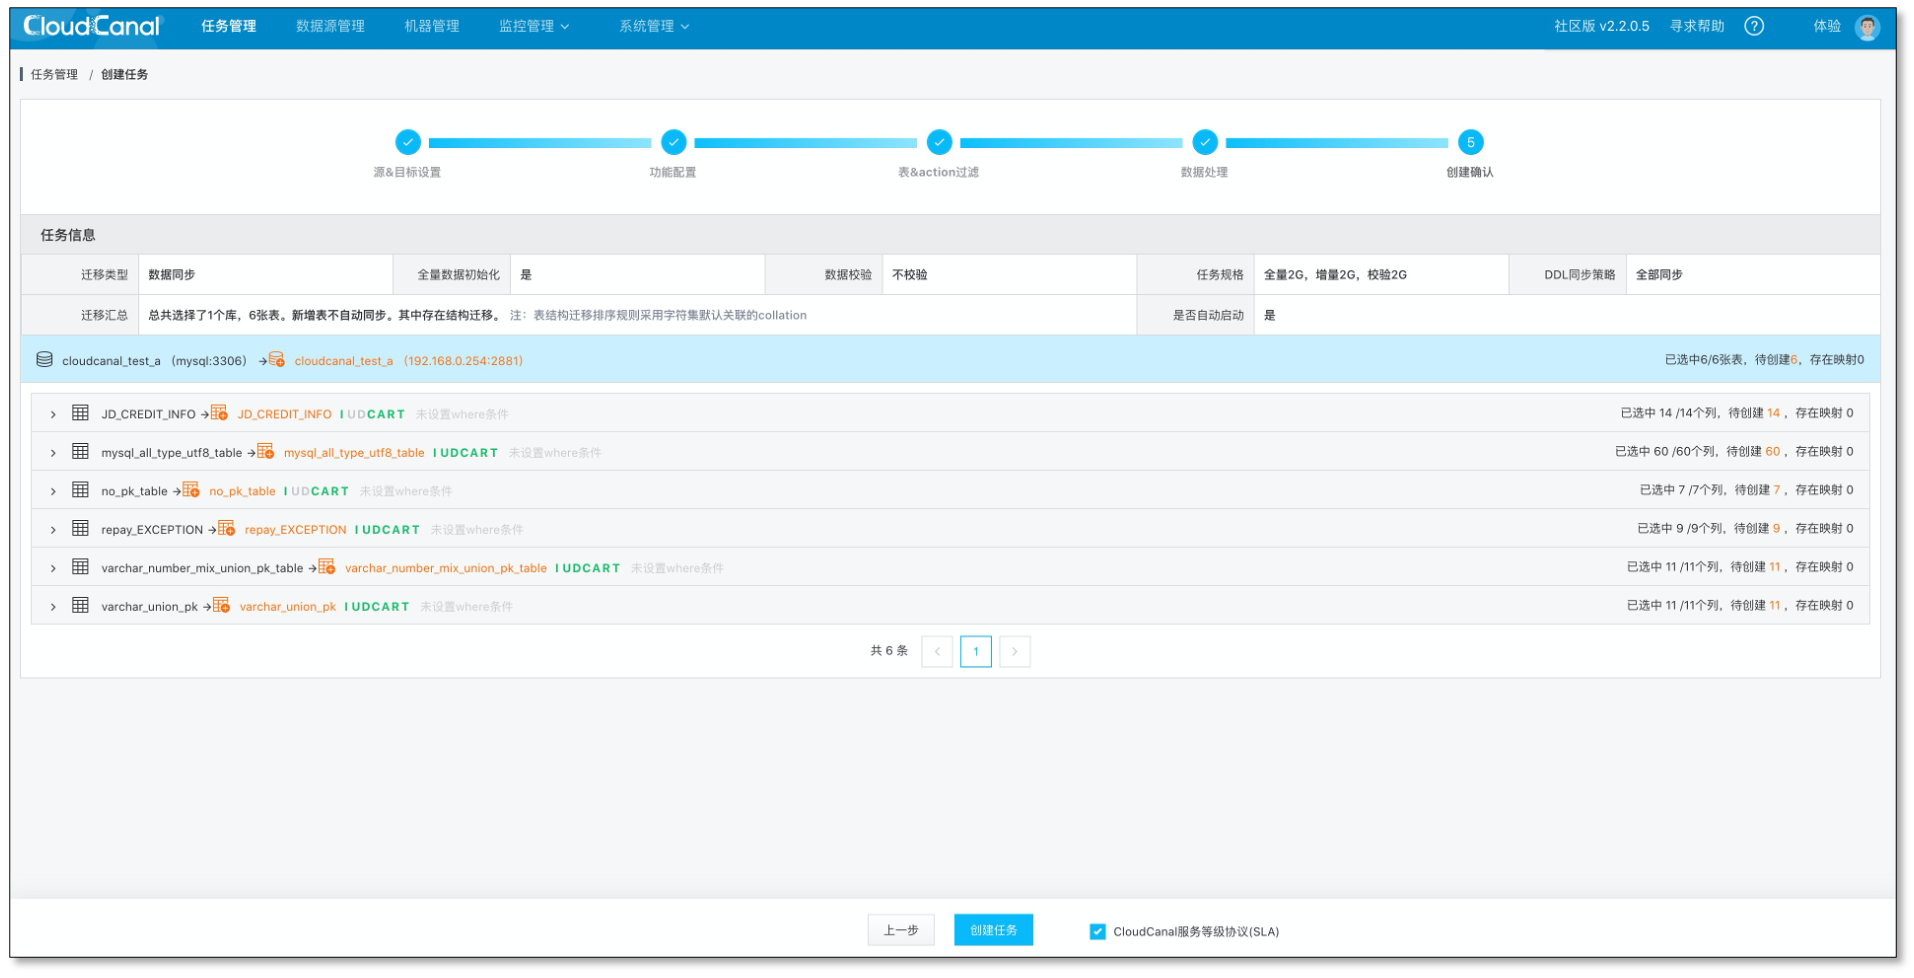
Task: Click the help question mark icon
Action: click(x=1753, y=26)
